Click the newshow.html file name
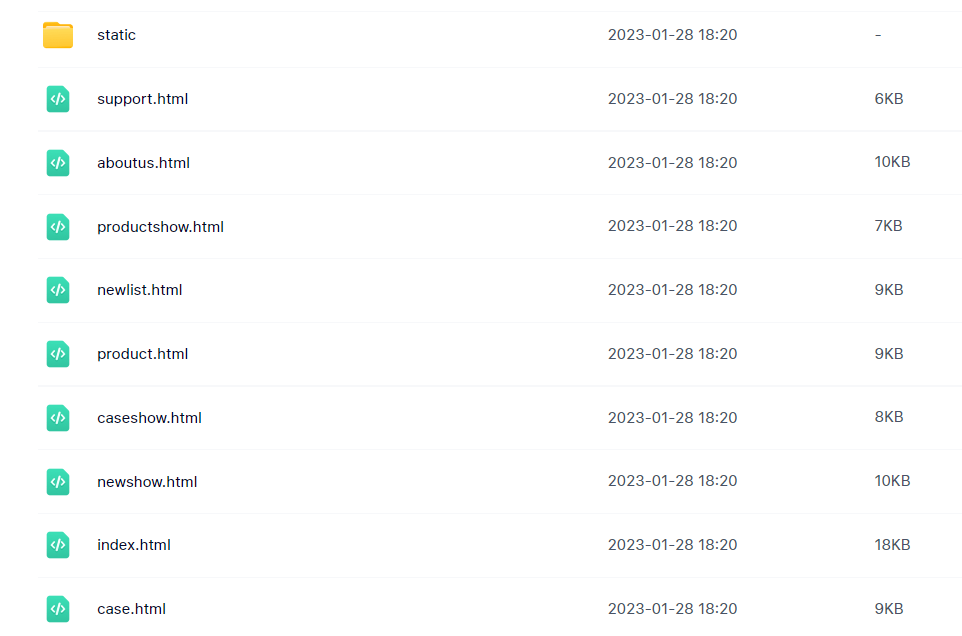The image size is (962, 636). point(147,481)
